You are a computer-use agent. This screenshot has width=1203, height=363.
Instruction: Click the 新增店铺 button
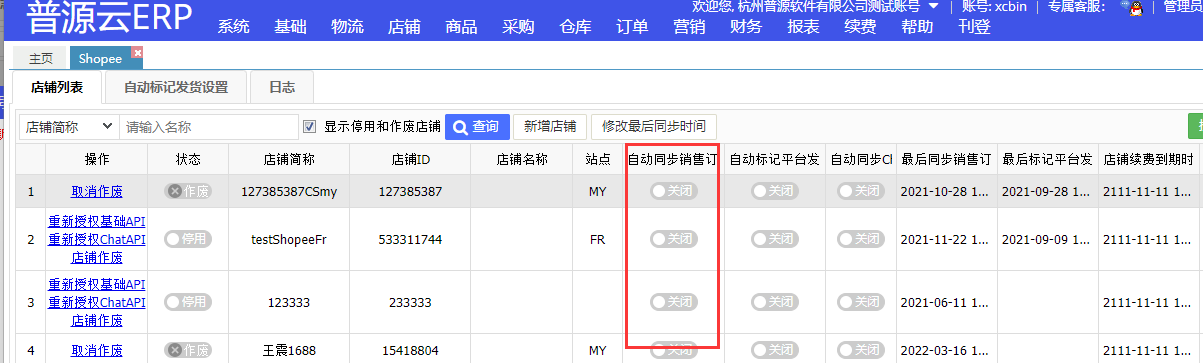(x=550, y=127)
